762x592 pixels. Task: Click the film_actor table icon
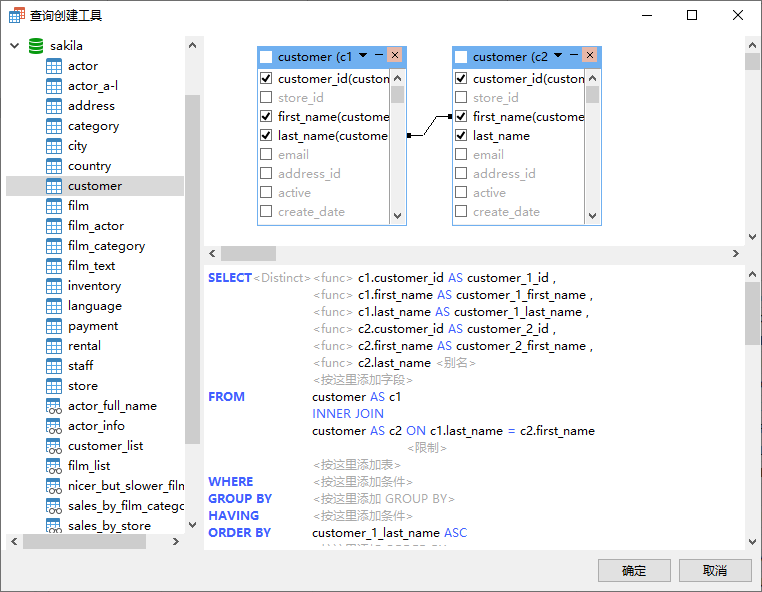coord(54,226)
